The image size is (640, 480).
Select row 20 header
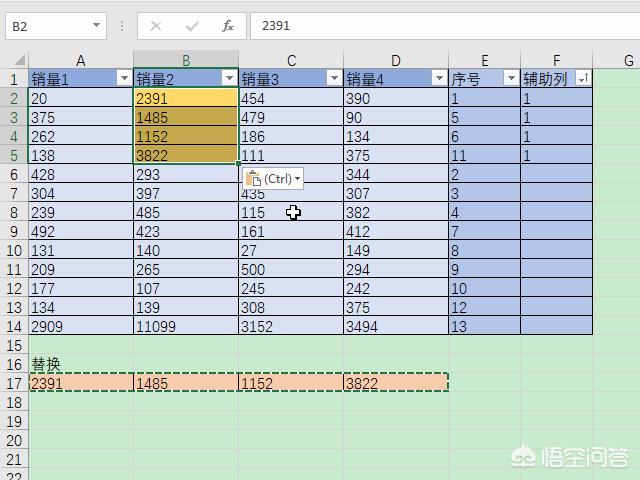pyautogui.click(x=14, y=440)
